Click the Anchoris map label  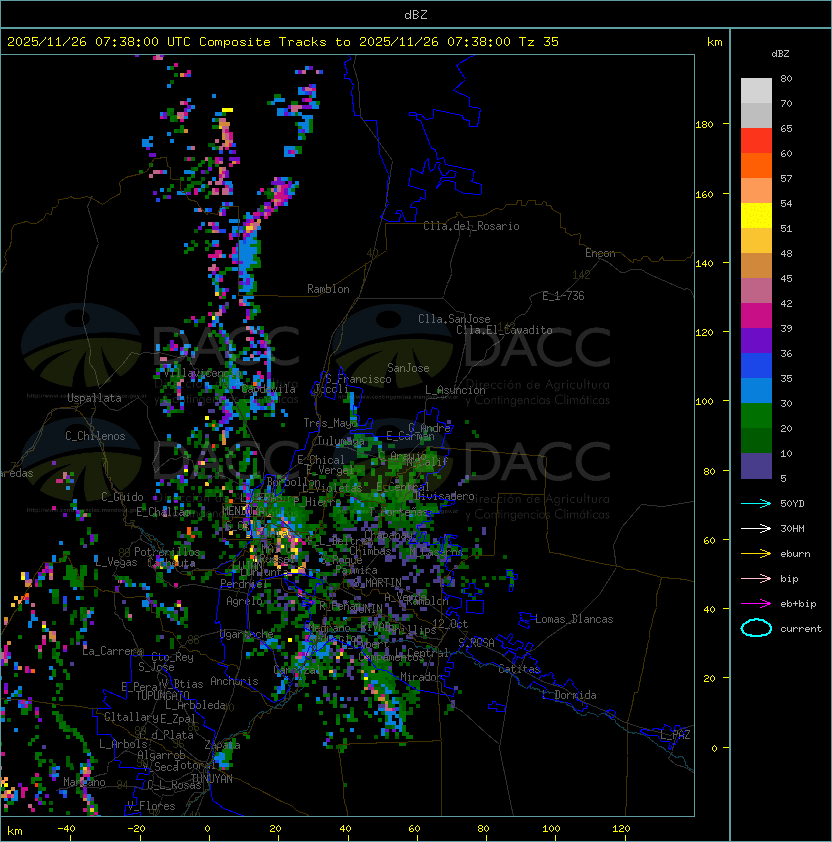[234, 681]
